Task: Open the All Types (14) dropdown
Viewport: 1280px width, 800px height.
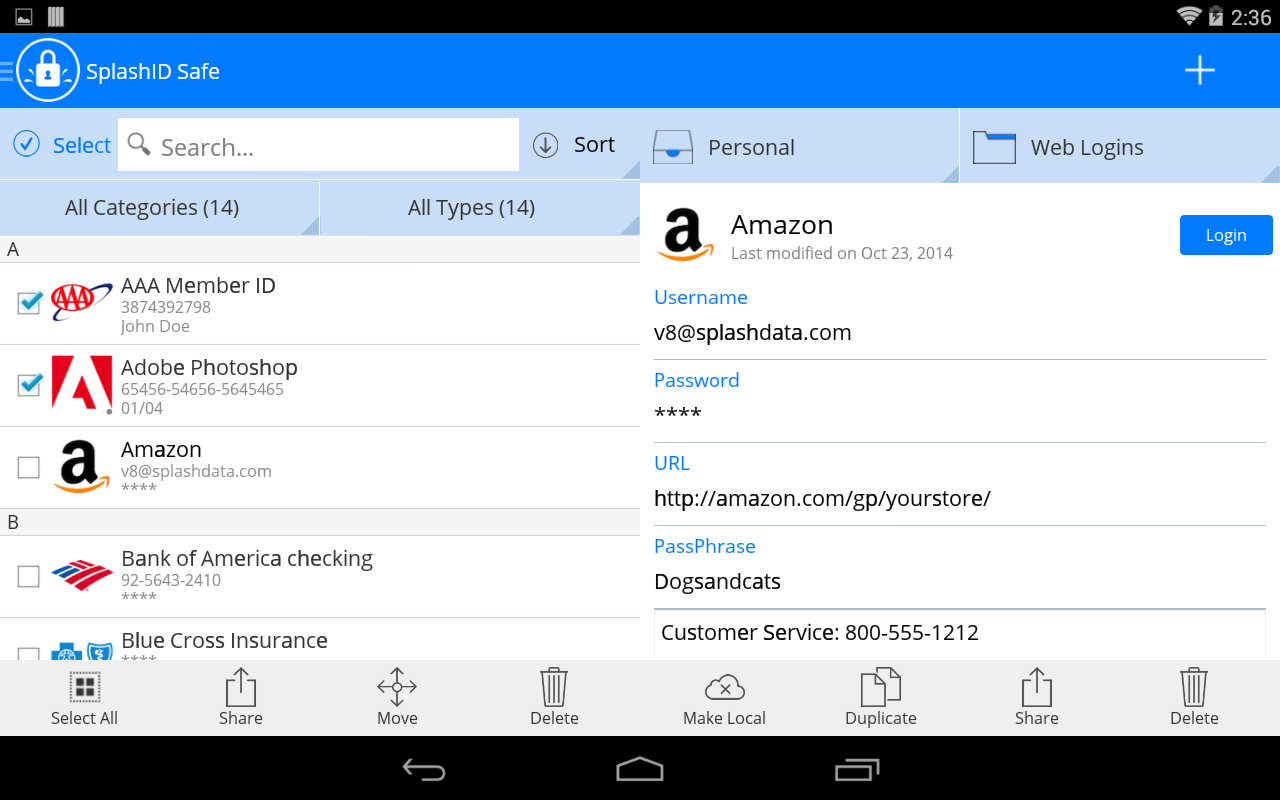Action: click(x=480, y=208)
